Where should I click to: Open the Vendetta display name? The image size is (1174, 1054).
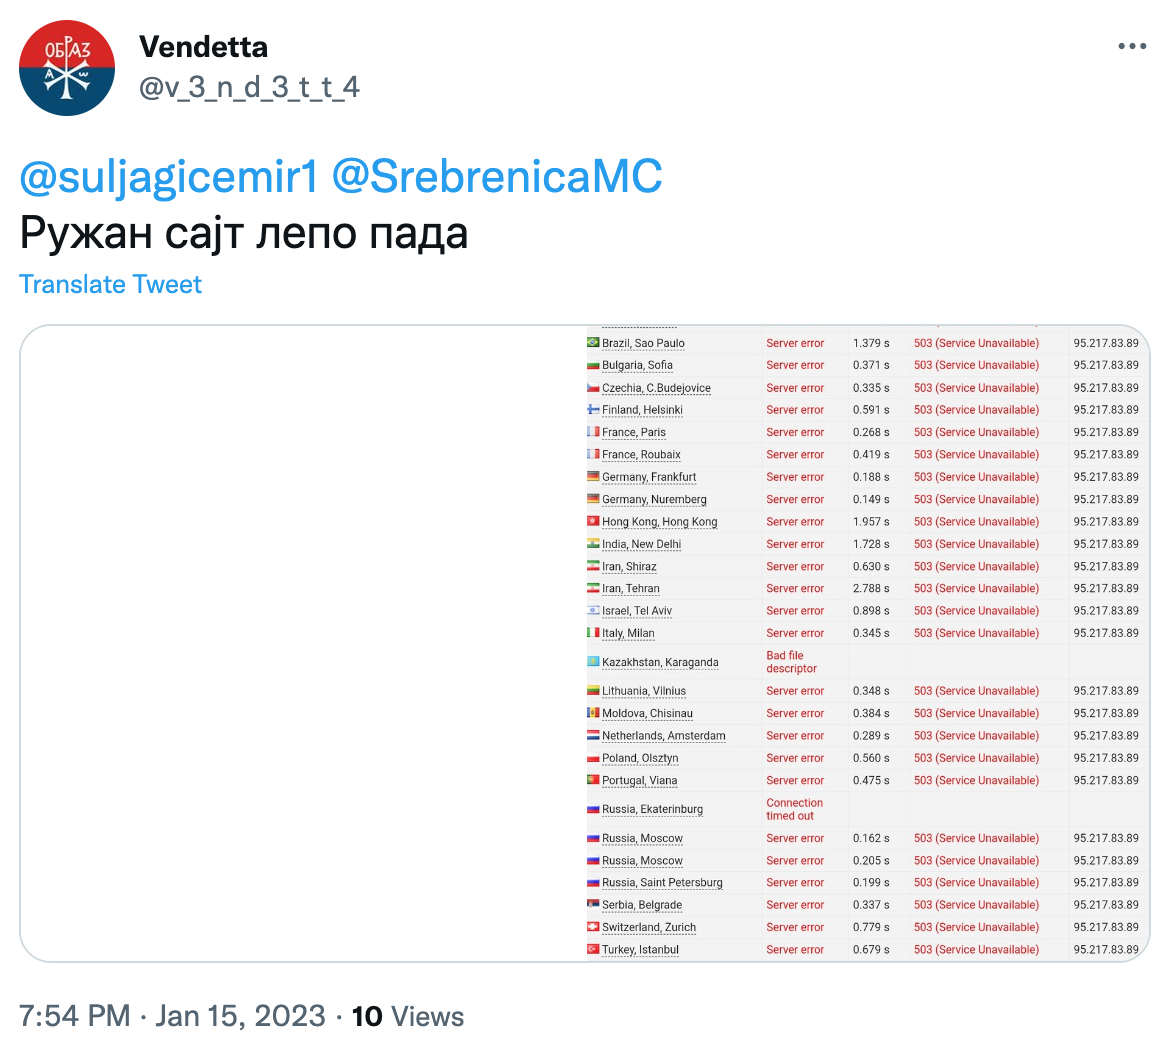tap(203, 47)
